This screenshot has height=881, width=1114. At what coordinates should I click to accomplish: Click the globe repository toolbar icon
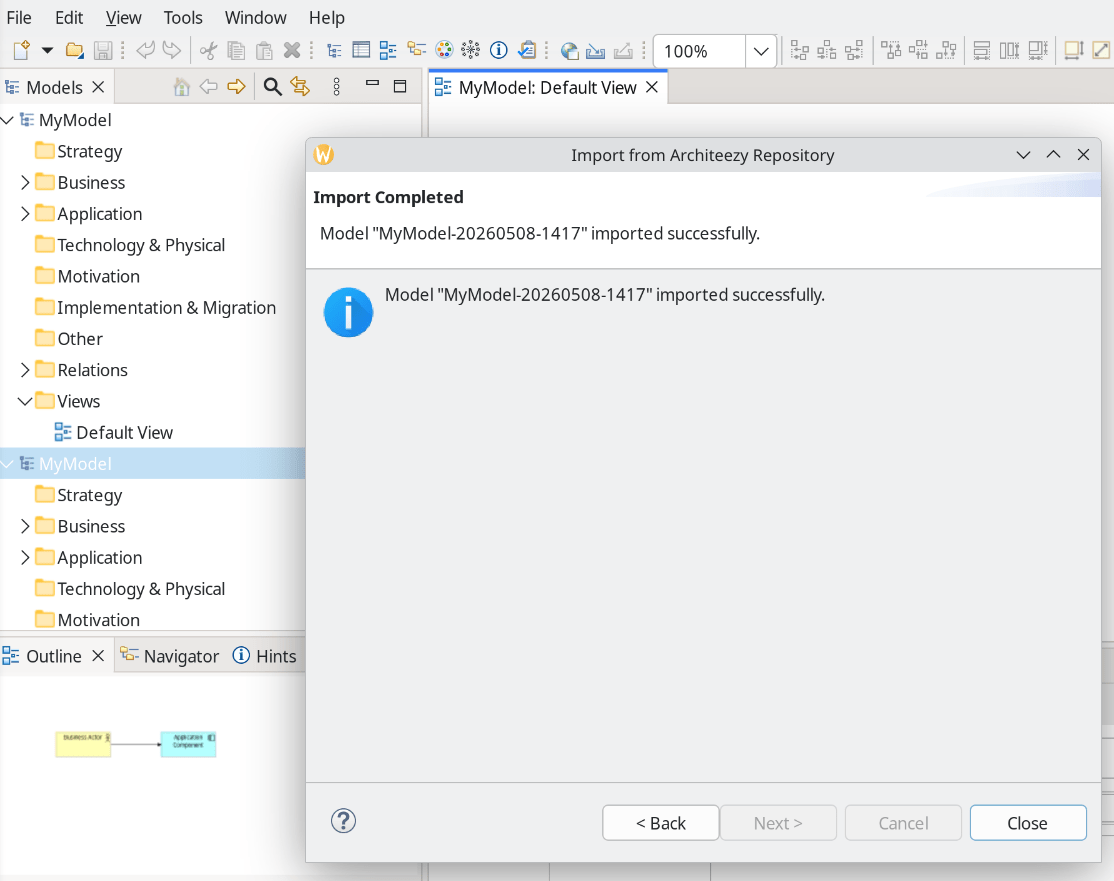(x=569, y=50)
